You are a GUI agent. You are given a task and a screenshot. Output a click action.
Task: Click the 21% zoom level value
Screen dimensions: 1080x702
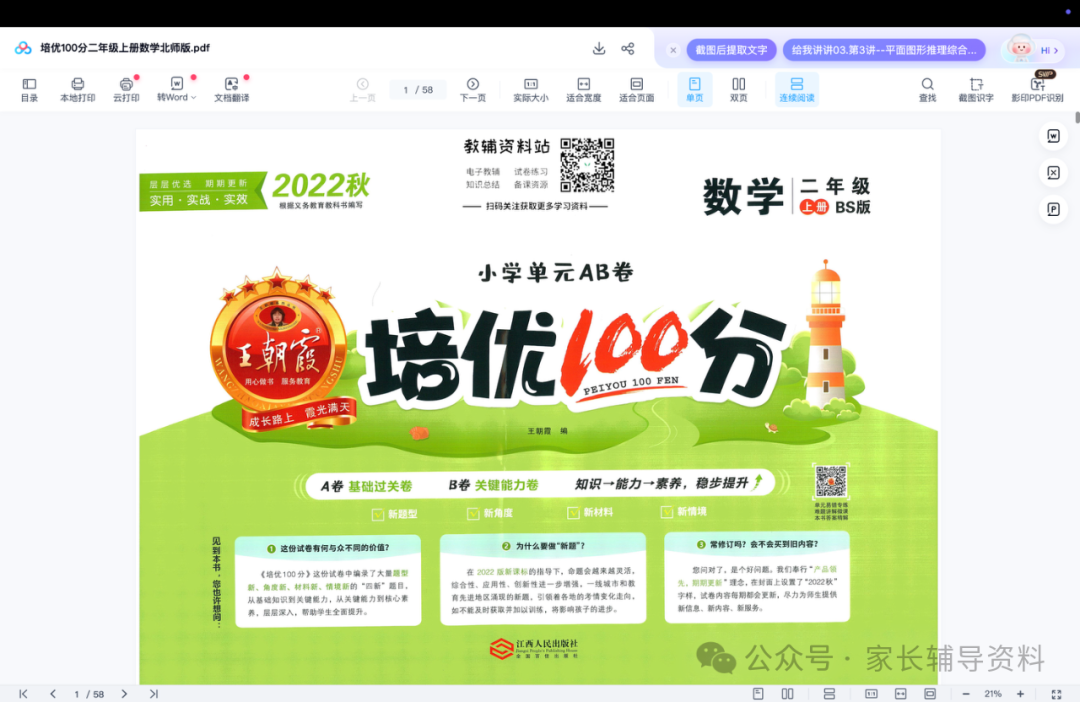click(993, 694)
